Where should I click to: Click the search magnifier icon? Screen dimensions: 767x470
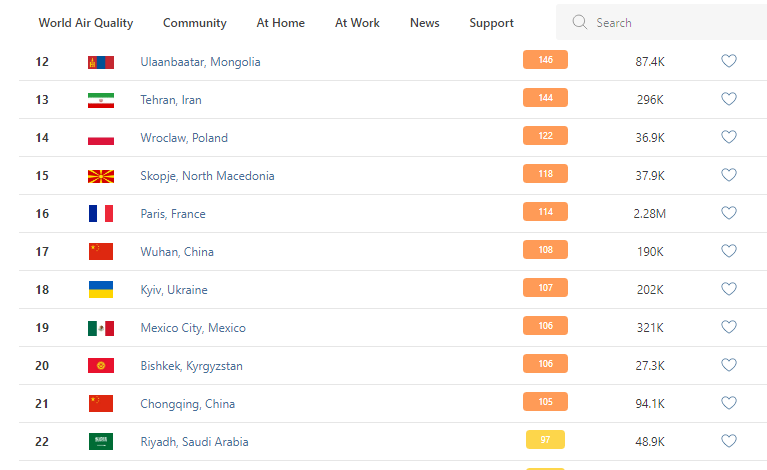pos(579,22)
